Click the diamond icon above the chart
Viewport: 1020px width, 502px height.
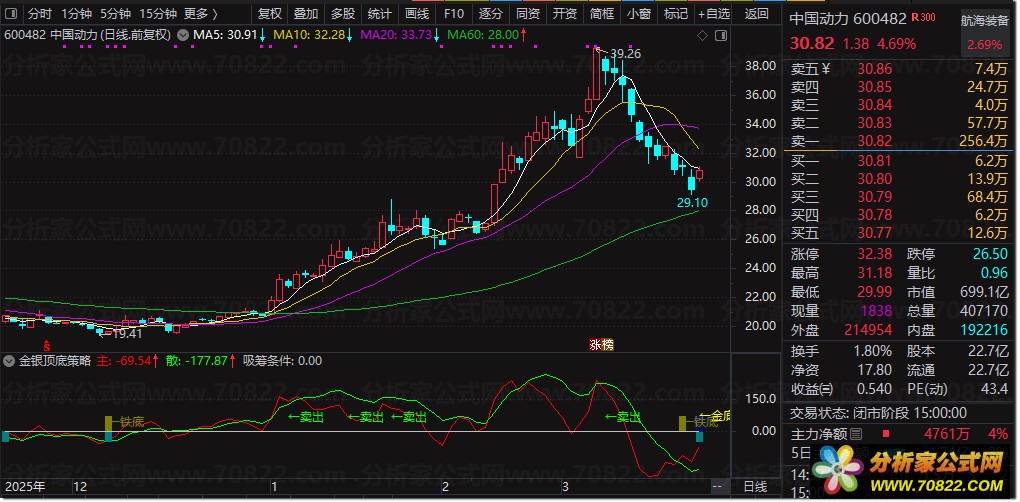point(702,36)
